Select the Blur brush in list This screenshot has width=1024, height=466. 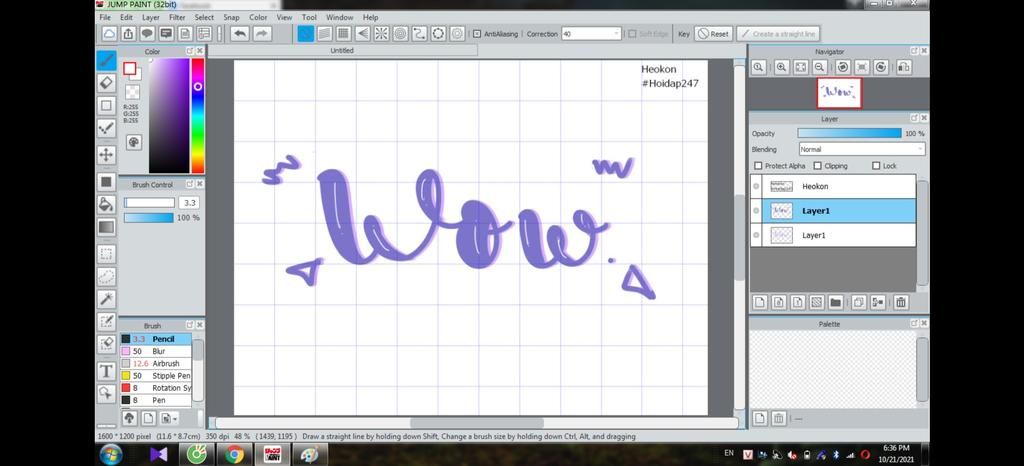[x=155, y=351]
